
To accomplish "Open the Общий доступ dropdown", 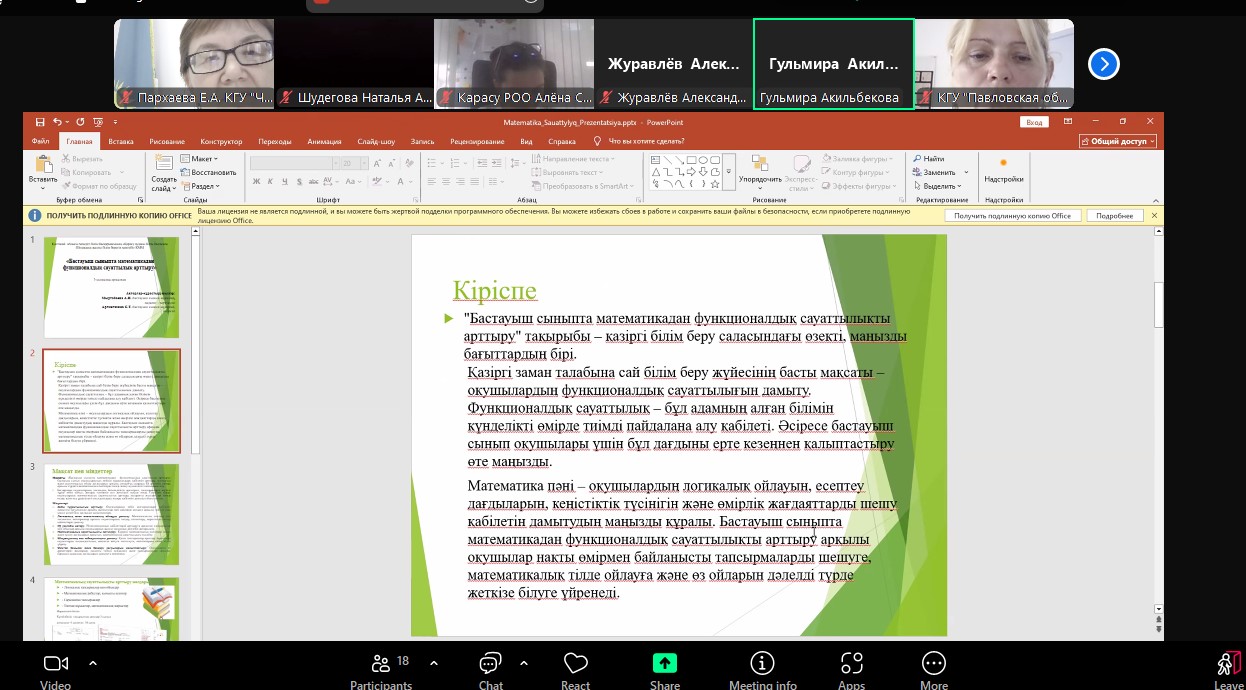I will click(1116, 142).
